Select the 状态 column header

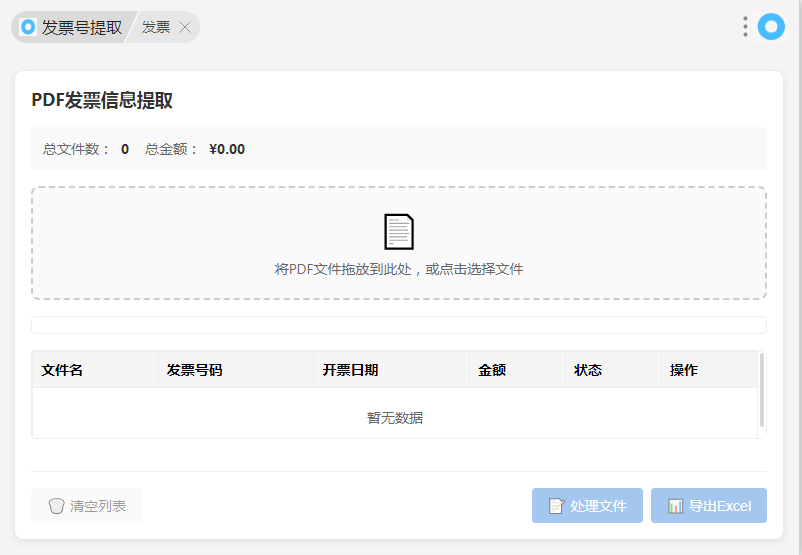click(613, 370)
